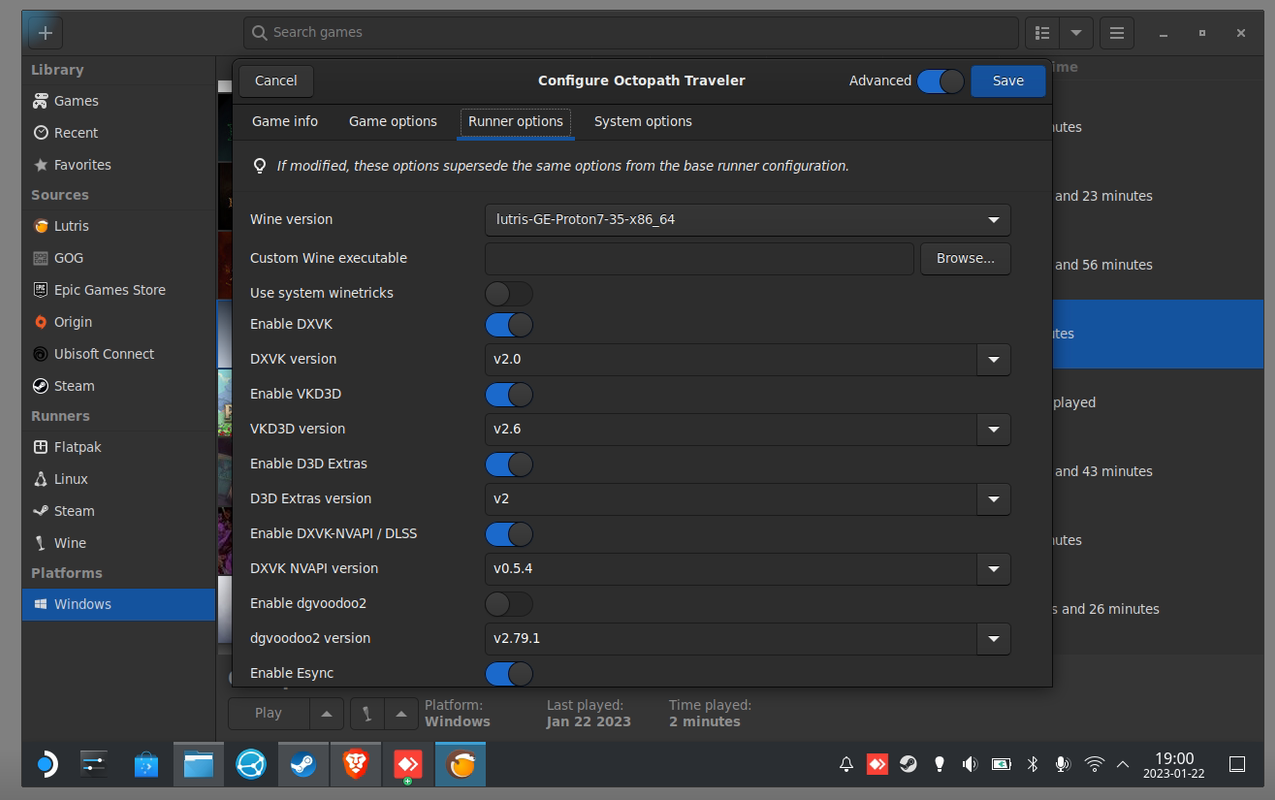Screen dimensions: 1275x800
Task: Switch to the Game options tab
Action: point(393,122)
